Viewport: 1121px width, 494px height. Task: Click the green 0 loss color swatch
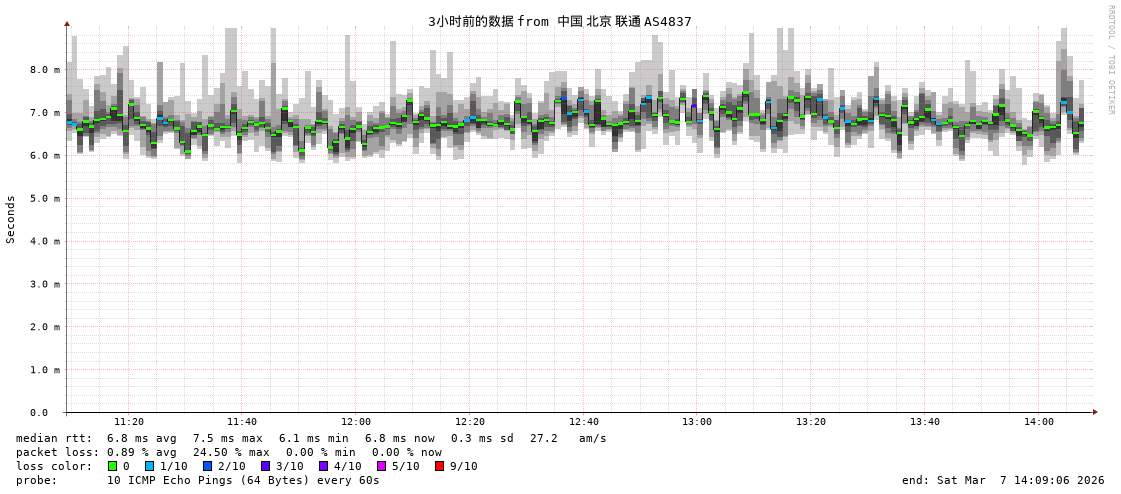tap(112, 466)
